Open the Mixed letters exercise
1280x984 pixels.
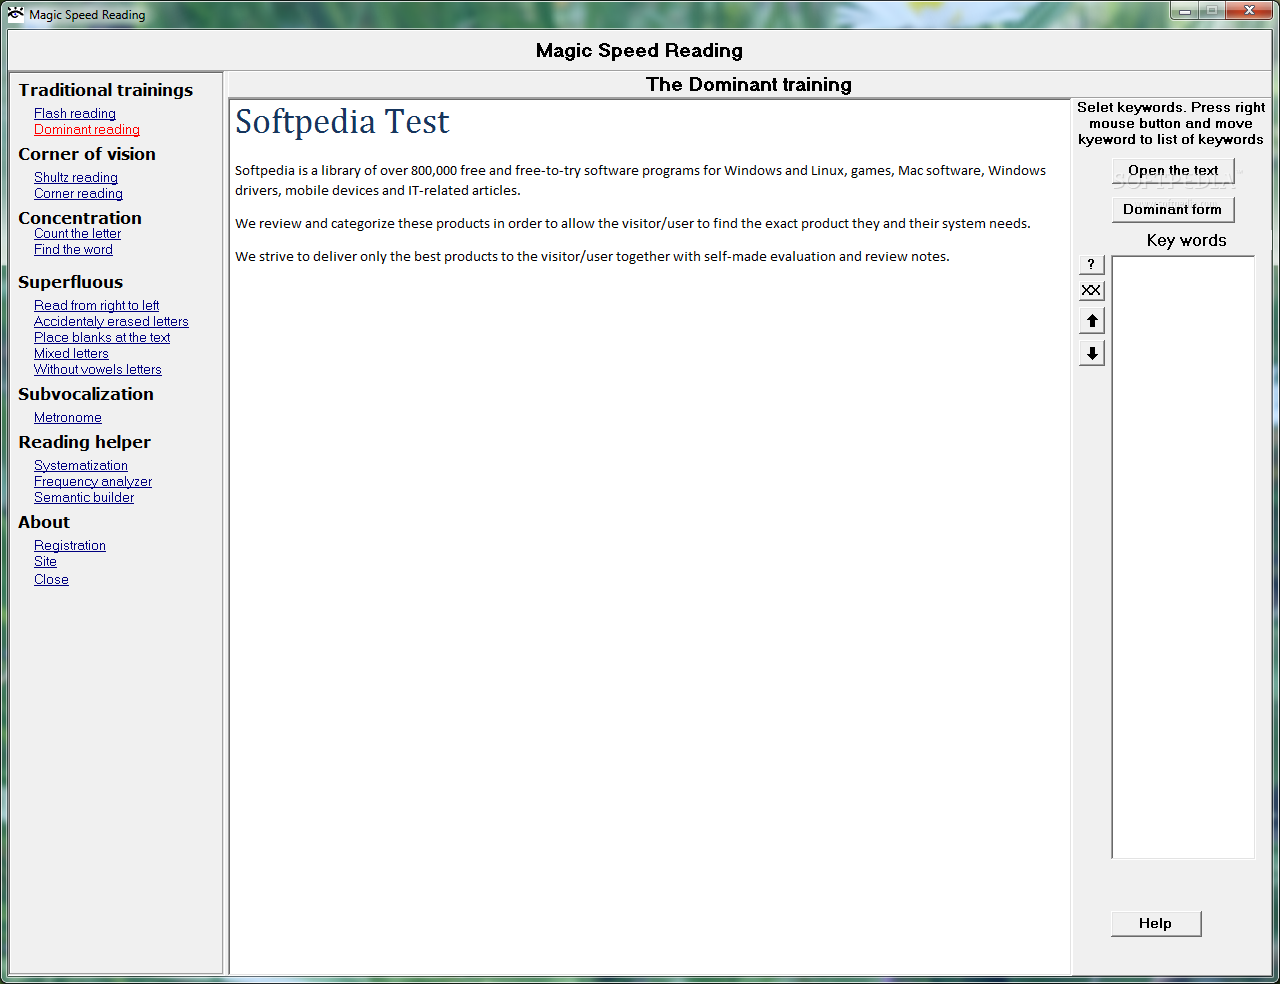coord(71,354)
